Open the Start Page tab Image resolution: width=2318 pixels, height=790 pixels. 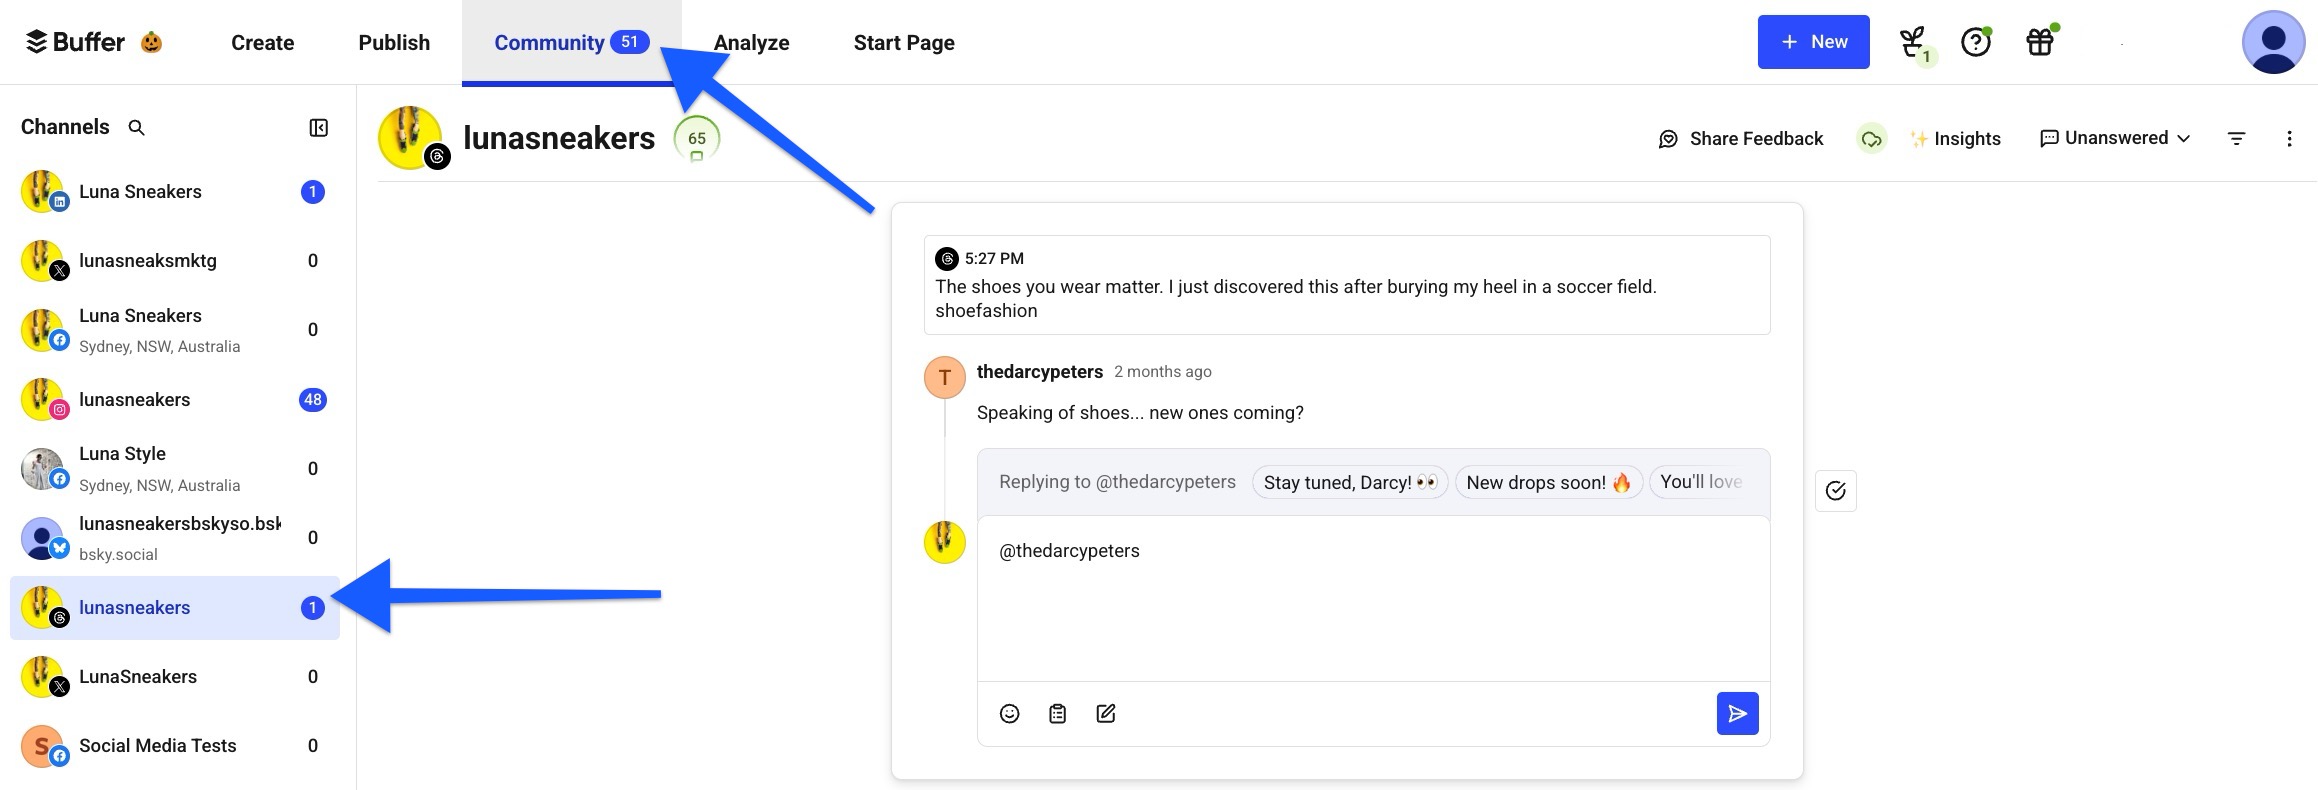[x=904, y=42]
